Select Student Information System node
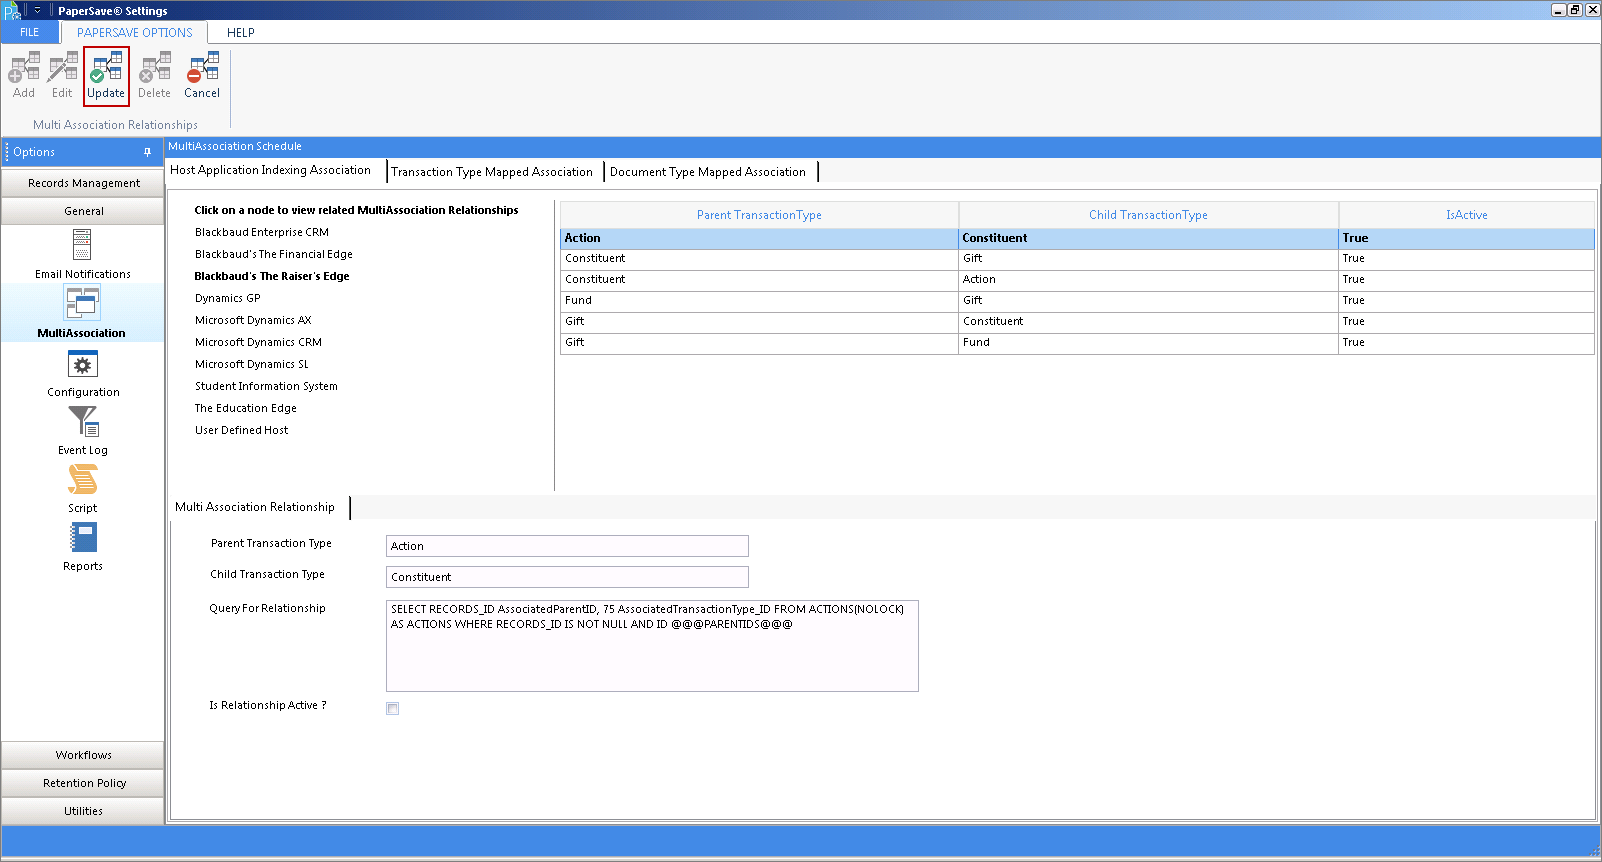Viewport: 1602px width, 862px height. (266, 386)
